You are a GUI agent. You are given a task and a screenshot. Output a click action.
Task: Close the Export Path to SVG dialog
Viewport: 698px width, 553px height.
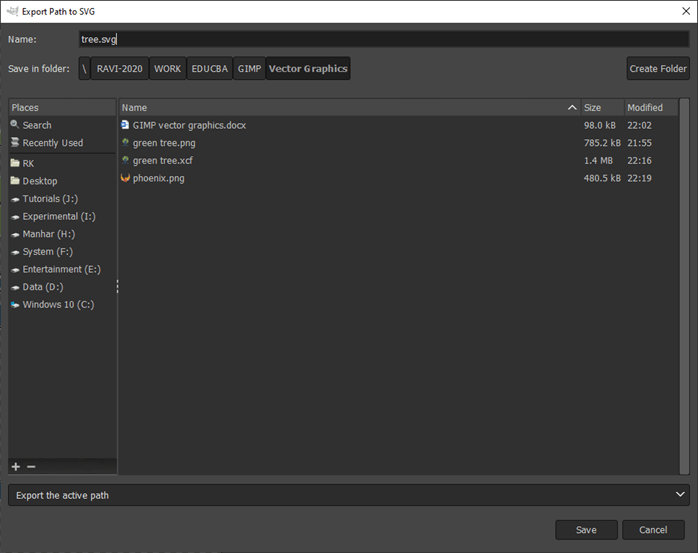point(686,11)
